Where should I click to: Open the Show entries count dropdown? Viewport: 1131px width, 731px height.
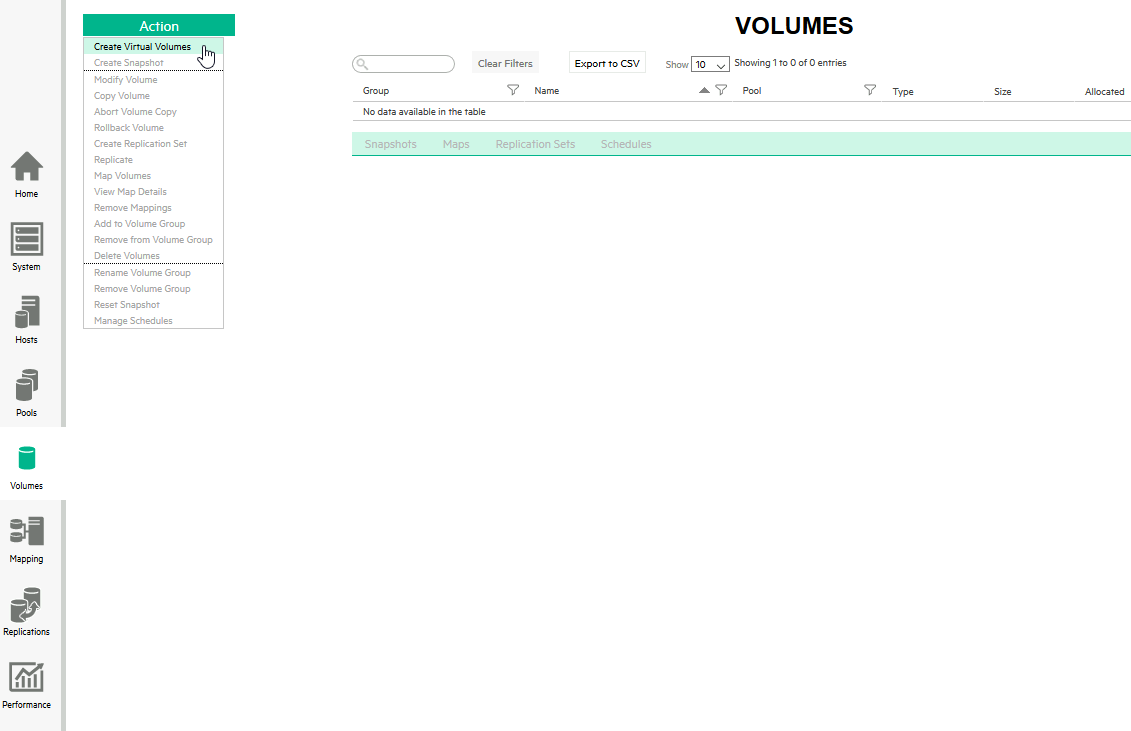710,64
